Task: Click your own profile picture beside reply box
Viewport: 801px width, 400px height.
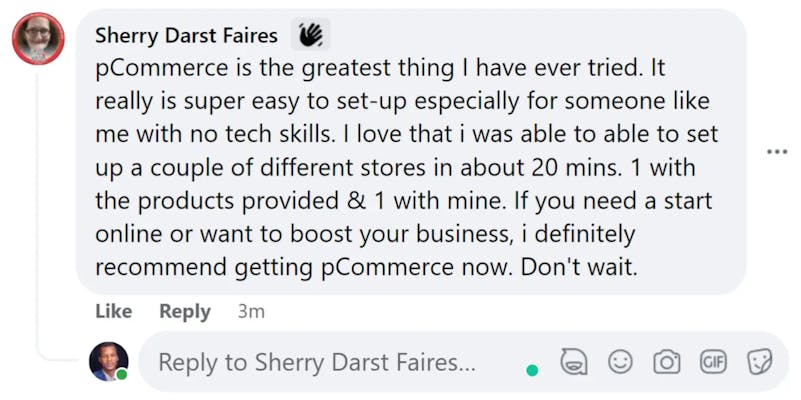Action: (108, 362)
